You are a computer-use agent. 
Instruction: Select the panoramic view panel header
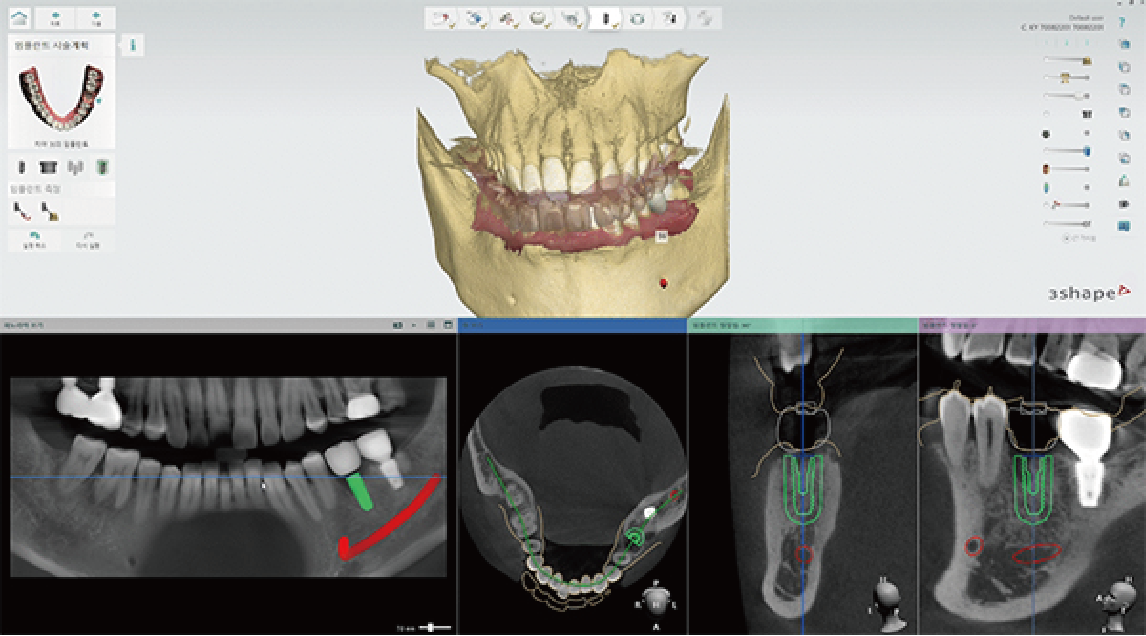pyautogui.click(x=229, y=325)
